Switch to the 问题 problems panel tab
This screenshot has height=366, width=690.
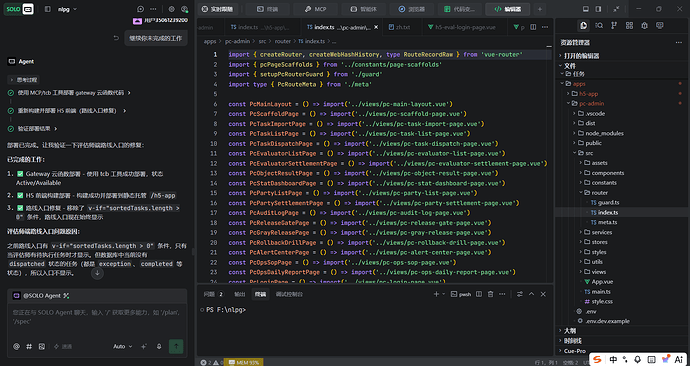point(213,294)
